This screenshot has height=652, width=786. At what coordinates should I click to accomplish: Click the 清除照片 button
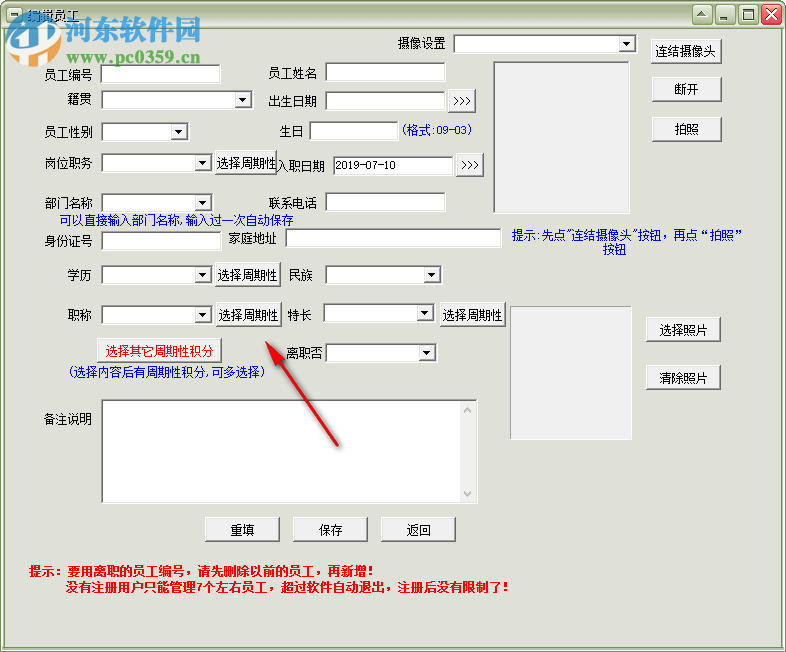683,378
